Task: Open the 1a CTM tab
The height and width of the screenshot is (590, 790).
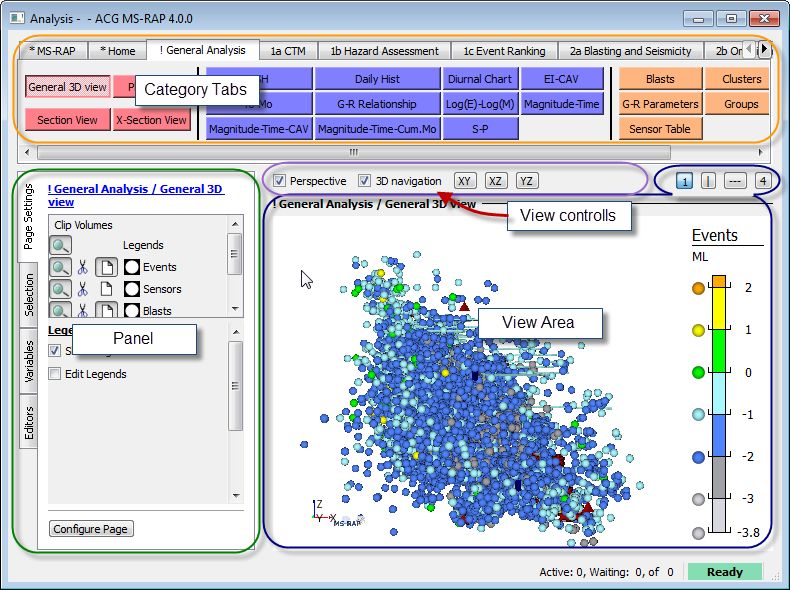Action: point(288,51)
